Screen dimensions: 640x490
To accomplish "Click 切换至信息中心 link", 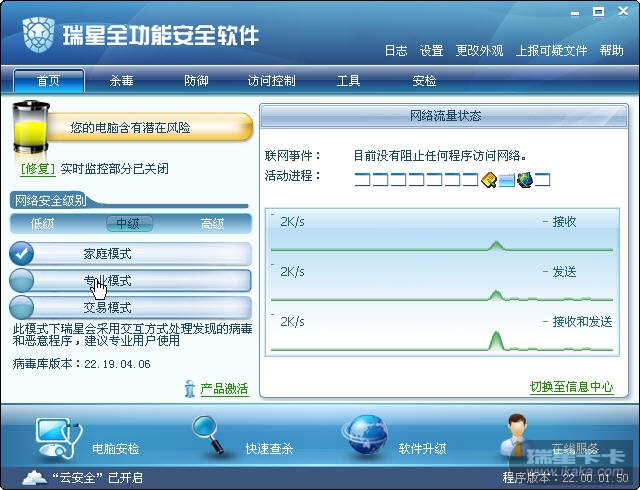I will [x=571, y=386].
